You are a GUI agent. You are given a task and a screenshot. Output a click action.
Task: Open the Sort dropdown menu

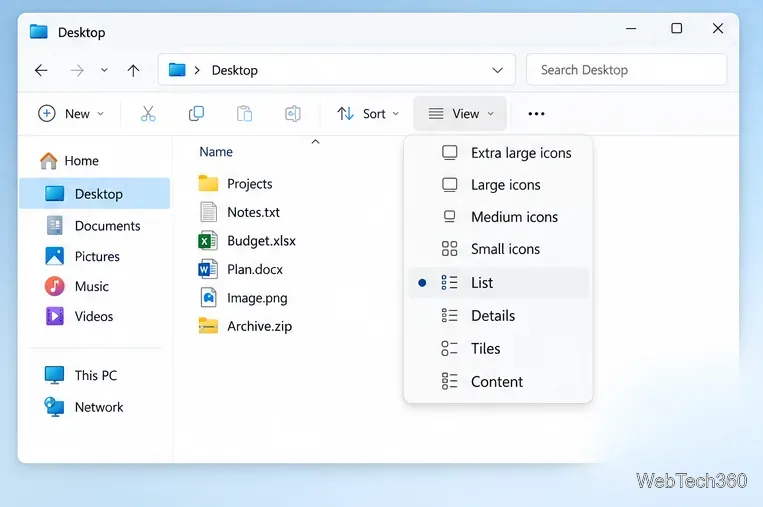[x=368, y=114]
